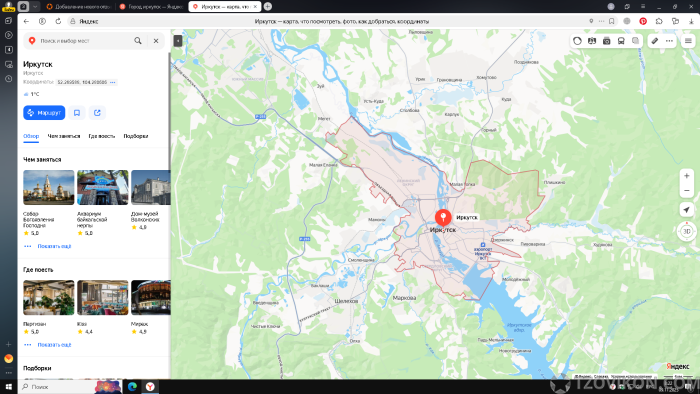Clear the search with the X button
This screenshot has width=700, height=394.
point(156,41)
